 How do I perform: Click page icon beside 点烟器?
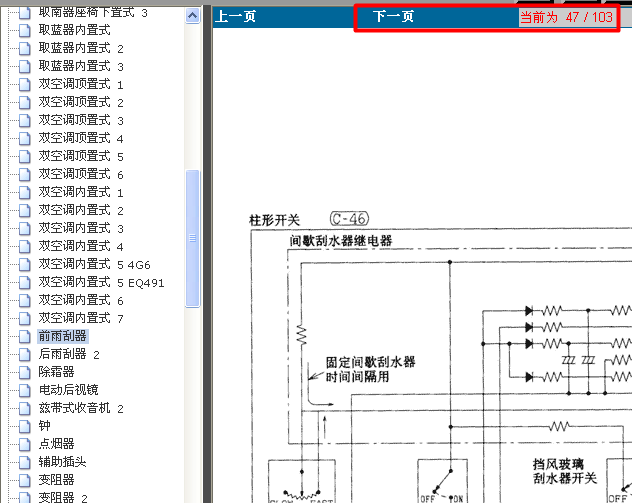coord(25,444)
